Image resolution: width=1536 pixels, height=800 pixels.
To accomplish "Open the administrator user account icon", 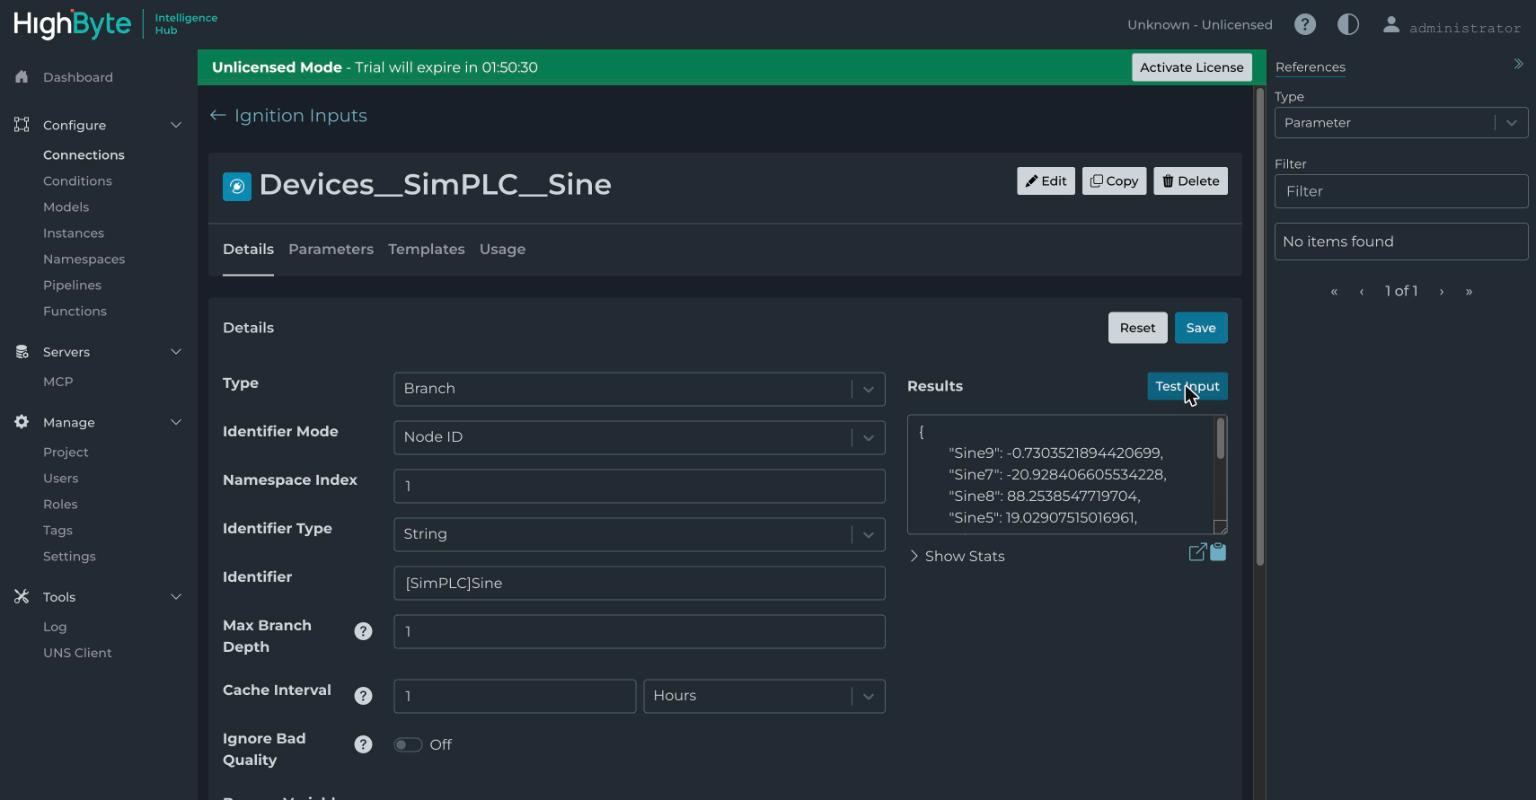I will click(1391, 25).
